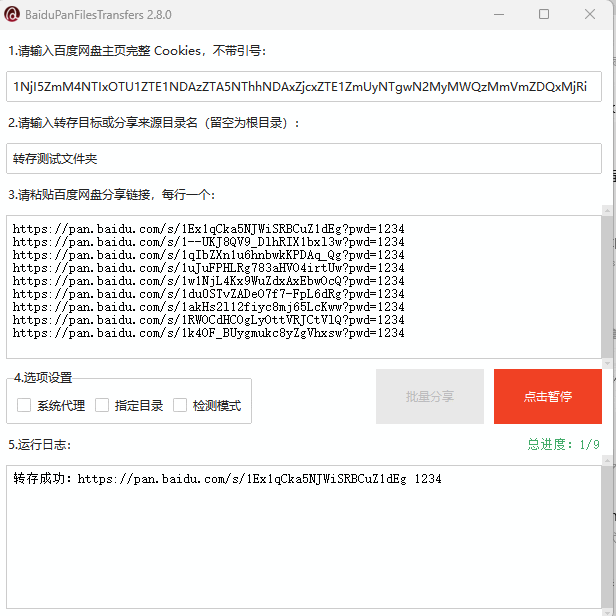Click the BaiduPanFilesTransfers app icon
This screenshot has height=616, width=616.
(x=12, y=15)
